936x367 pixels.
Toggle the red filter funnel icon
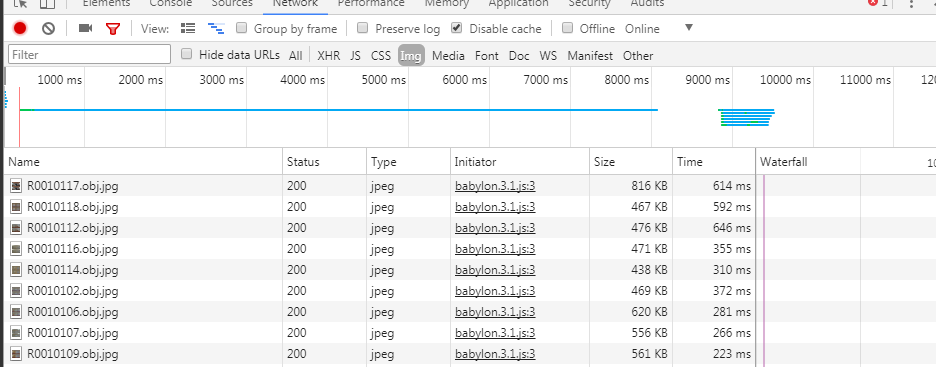pos(113,29)
